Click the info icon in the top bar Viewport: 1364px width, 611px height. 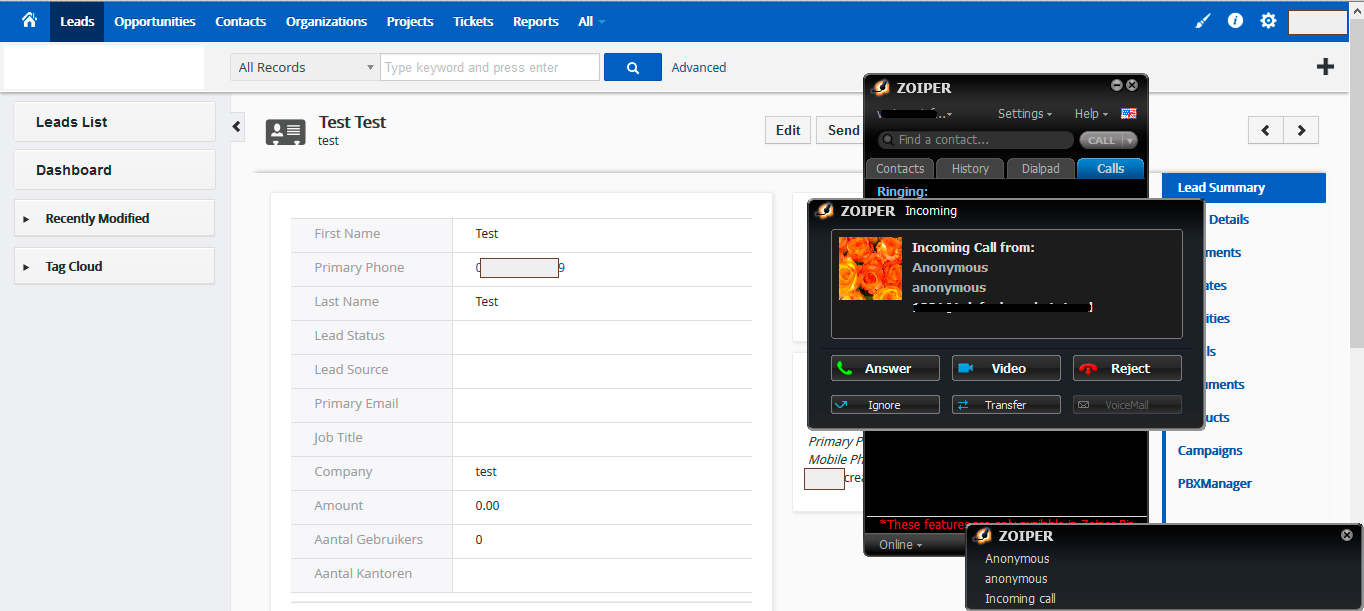[x=1235, y=20]
